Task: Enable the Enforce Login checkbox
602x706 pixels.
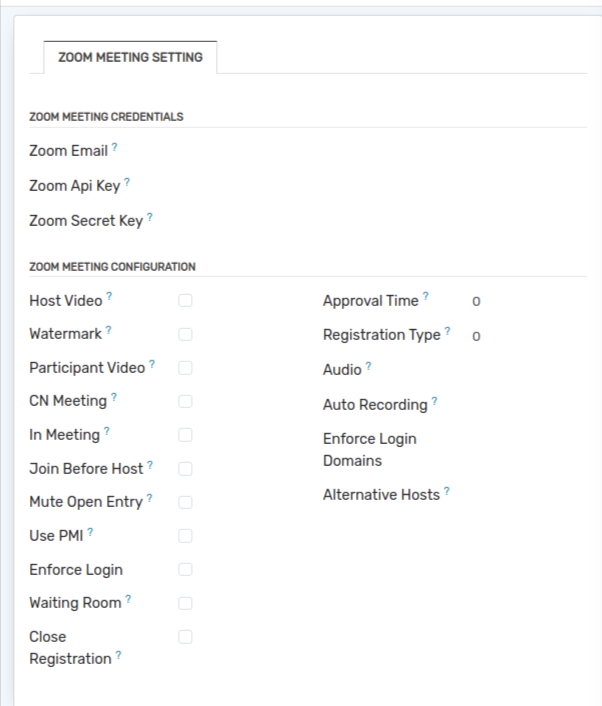Action: pos(185,570)
